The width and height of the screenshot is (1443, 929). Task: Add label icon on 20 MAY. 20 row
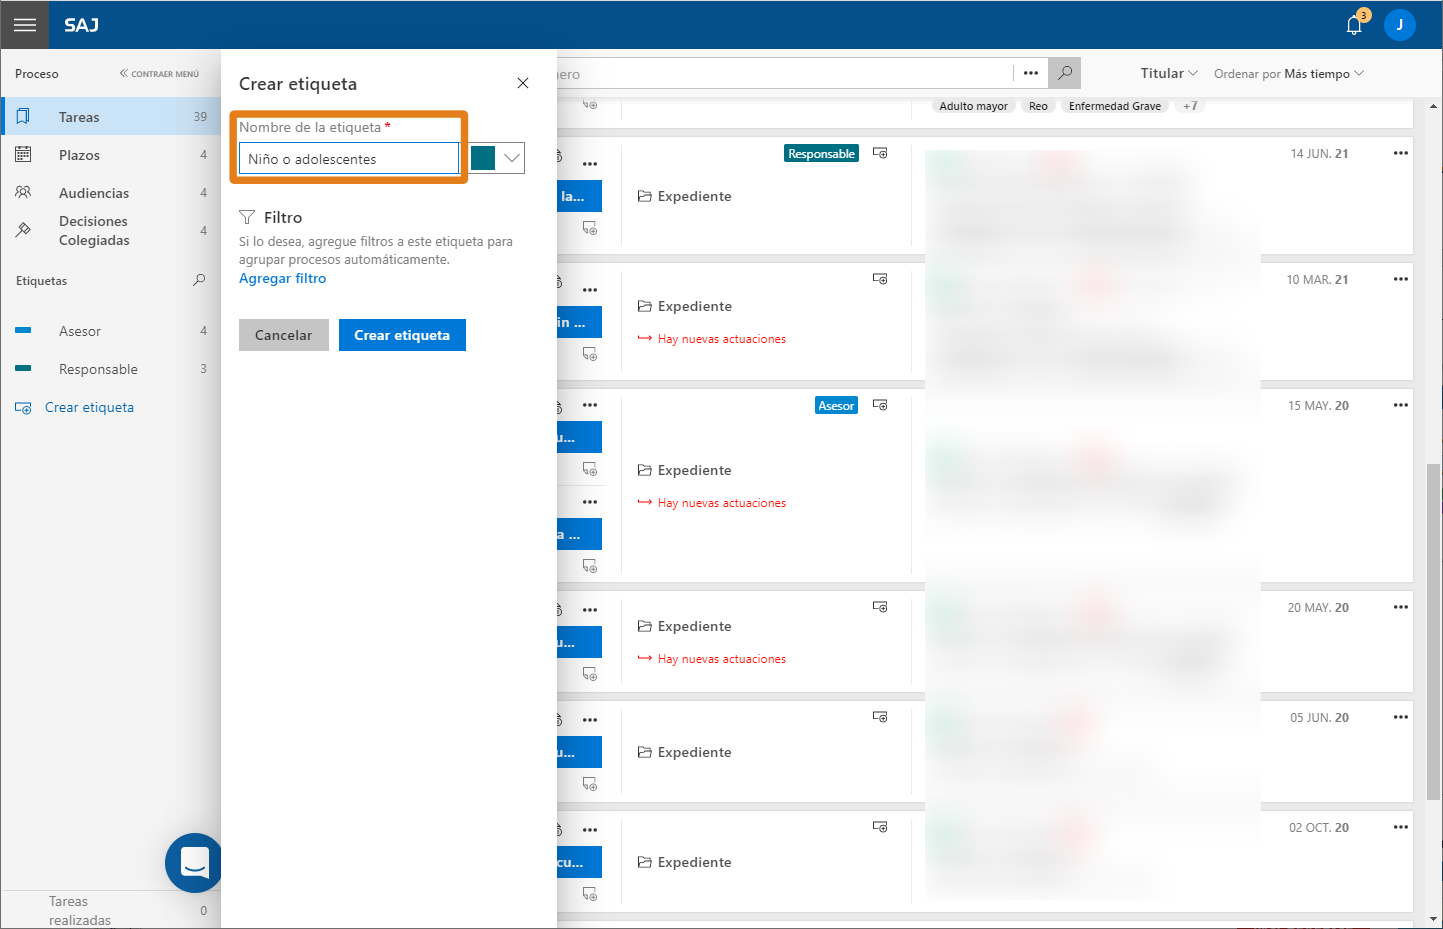pyautogui.click(x=880, y=607)
